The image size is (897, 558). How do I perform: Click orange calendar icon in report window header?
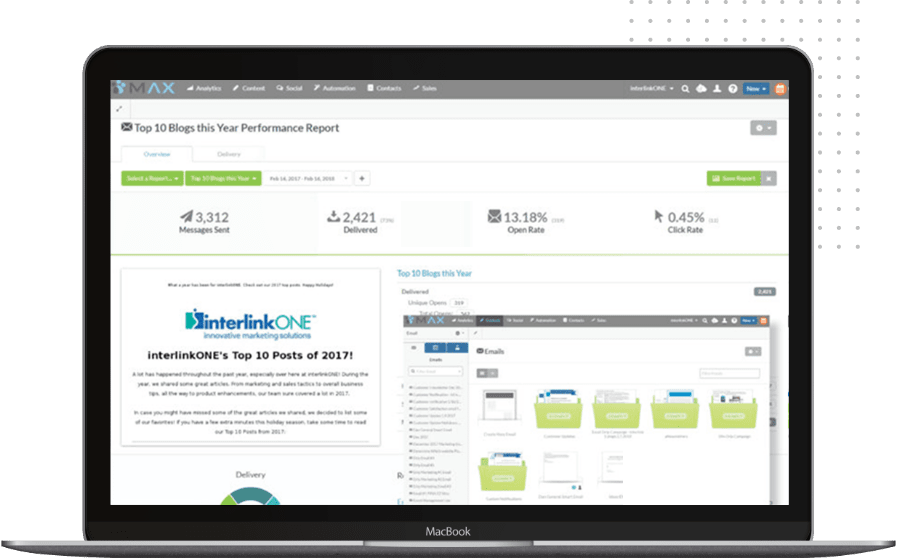780,89
